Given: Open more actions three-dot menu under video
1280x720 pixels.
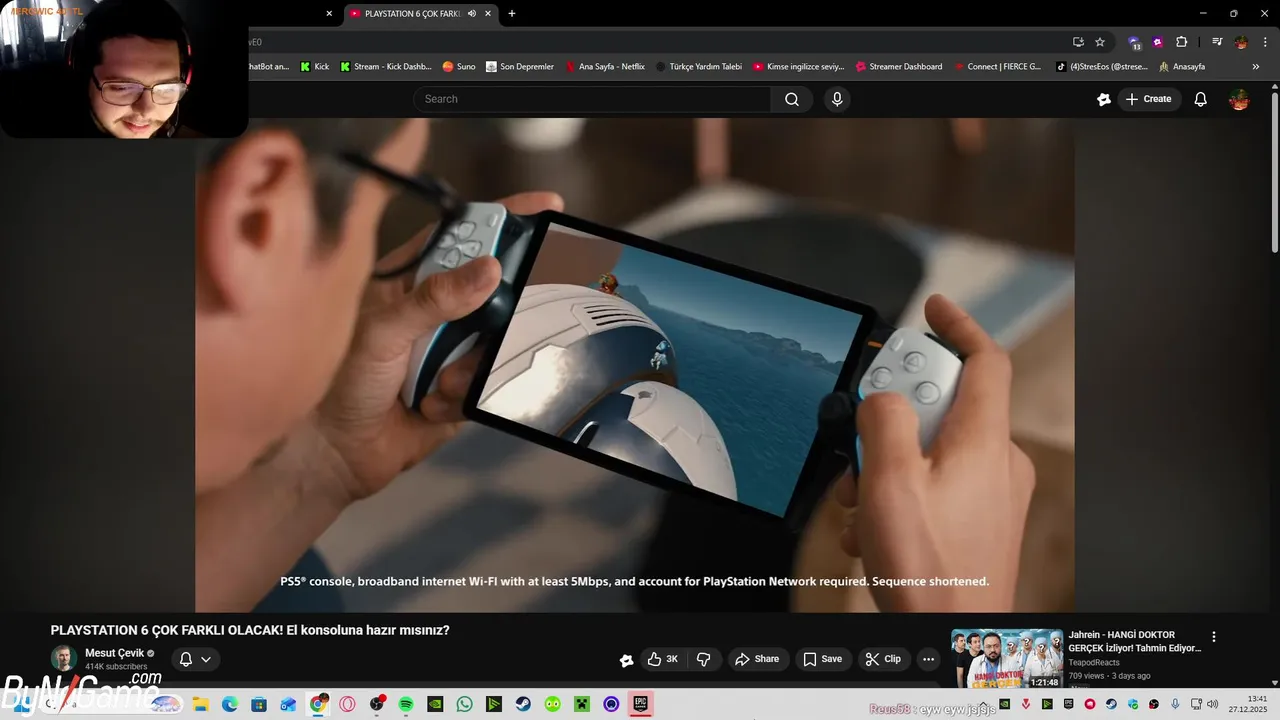Looking at the screenshot, I should click(x=929, y=659).
